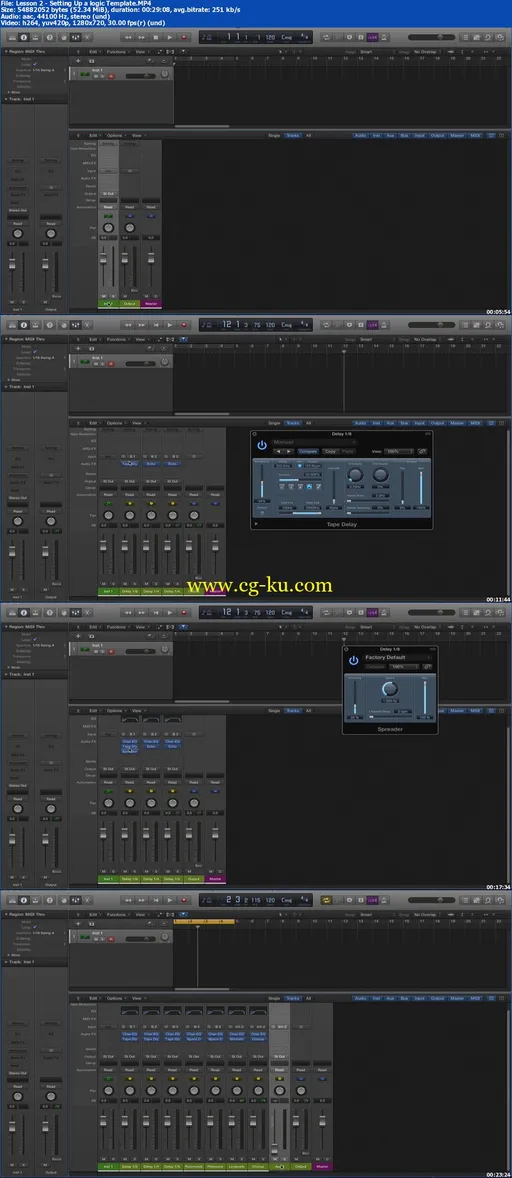This screenshot has width=512, height=1178.
Task: Toggle Audio filter button in first frame mixer
Action: pos(360,135)
